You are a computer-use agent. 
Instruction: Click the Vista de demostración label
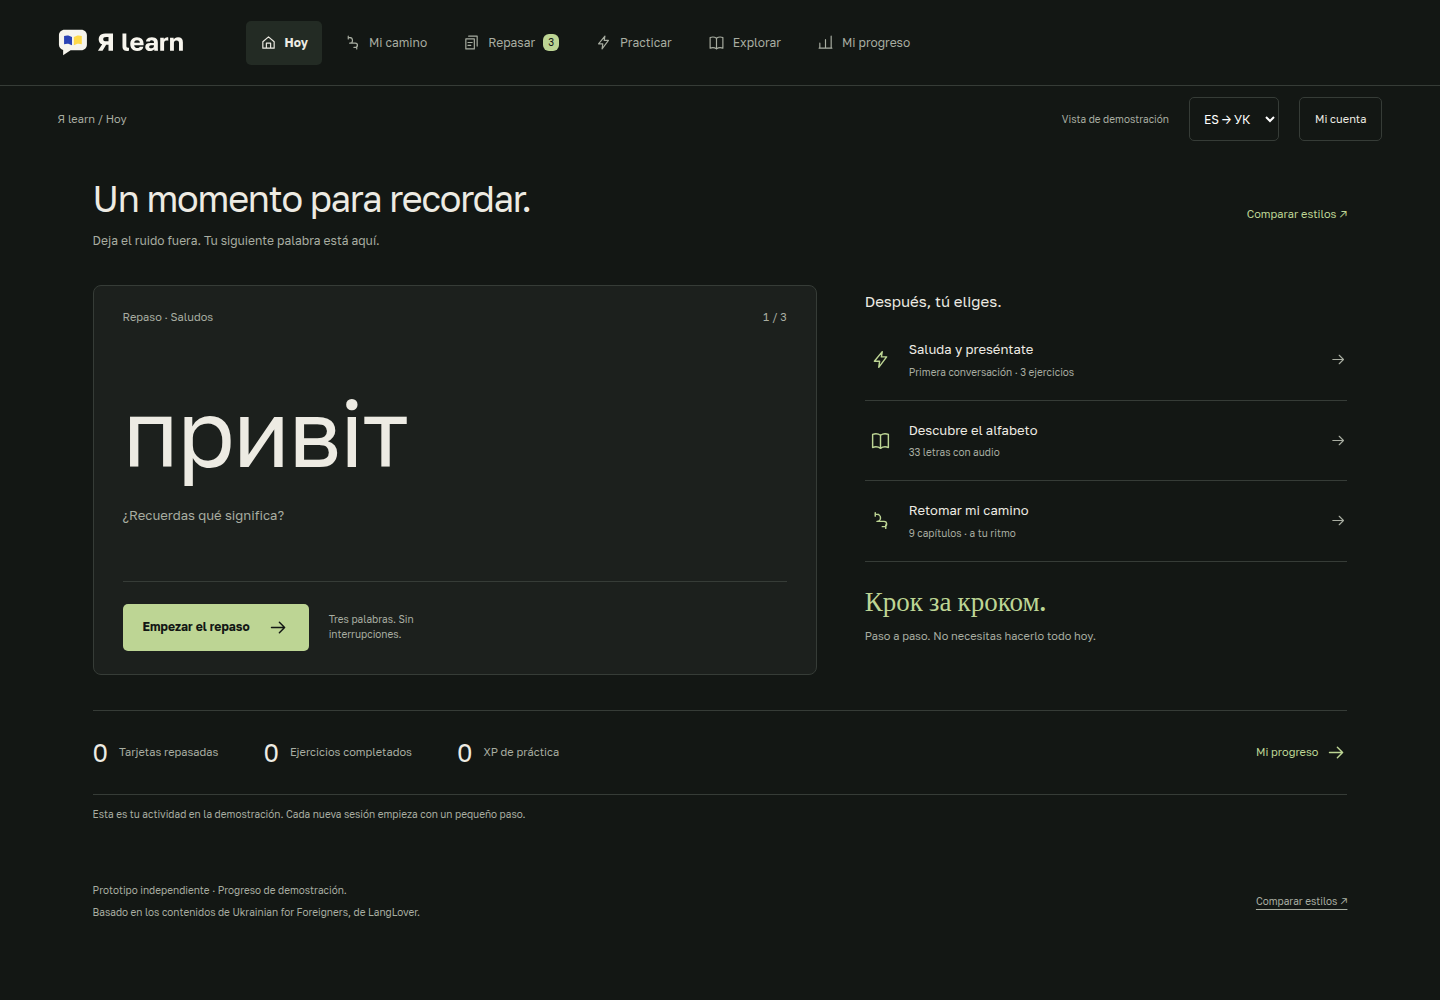coord(1115,119)
